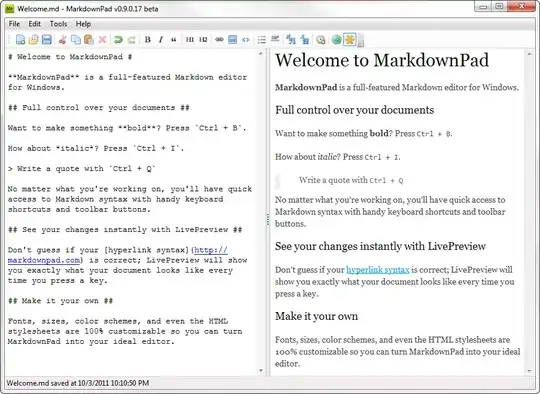Click the MarkdownPad app icon in the title bar
This screenshot has height=394, width=540.
(x=10, y=9)
